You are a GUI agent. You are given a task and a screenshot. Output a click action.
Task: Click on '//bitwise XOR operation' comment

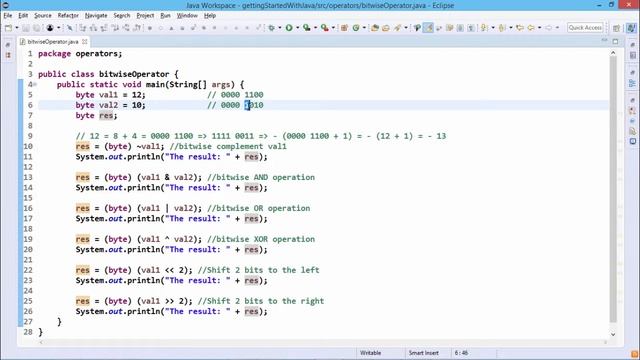pos(261,239)
